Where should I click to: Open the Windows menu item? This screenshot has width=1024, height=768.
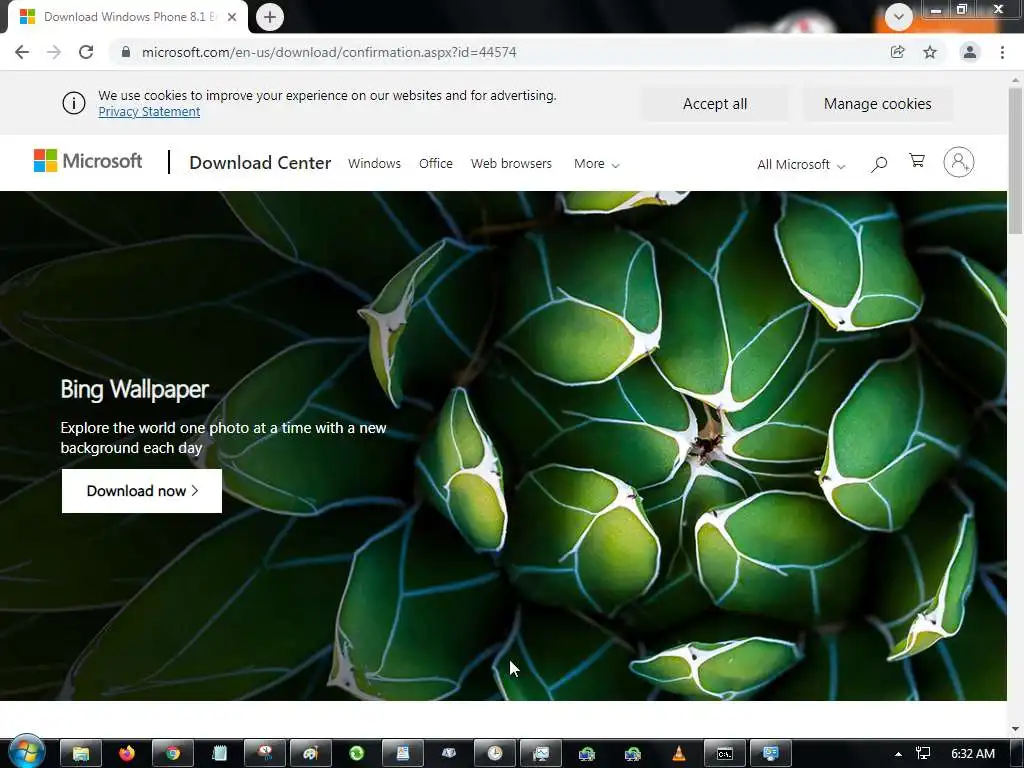coord(374,163)
